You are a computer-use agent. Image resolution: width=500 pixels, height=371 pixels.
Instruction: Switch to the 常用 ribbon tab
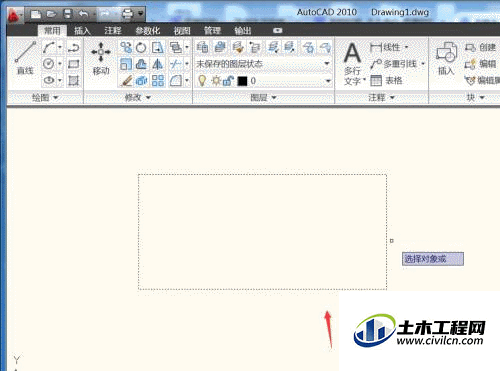click(x=52, y=31)
